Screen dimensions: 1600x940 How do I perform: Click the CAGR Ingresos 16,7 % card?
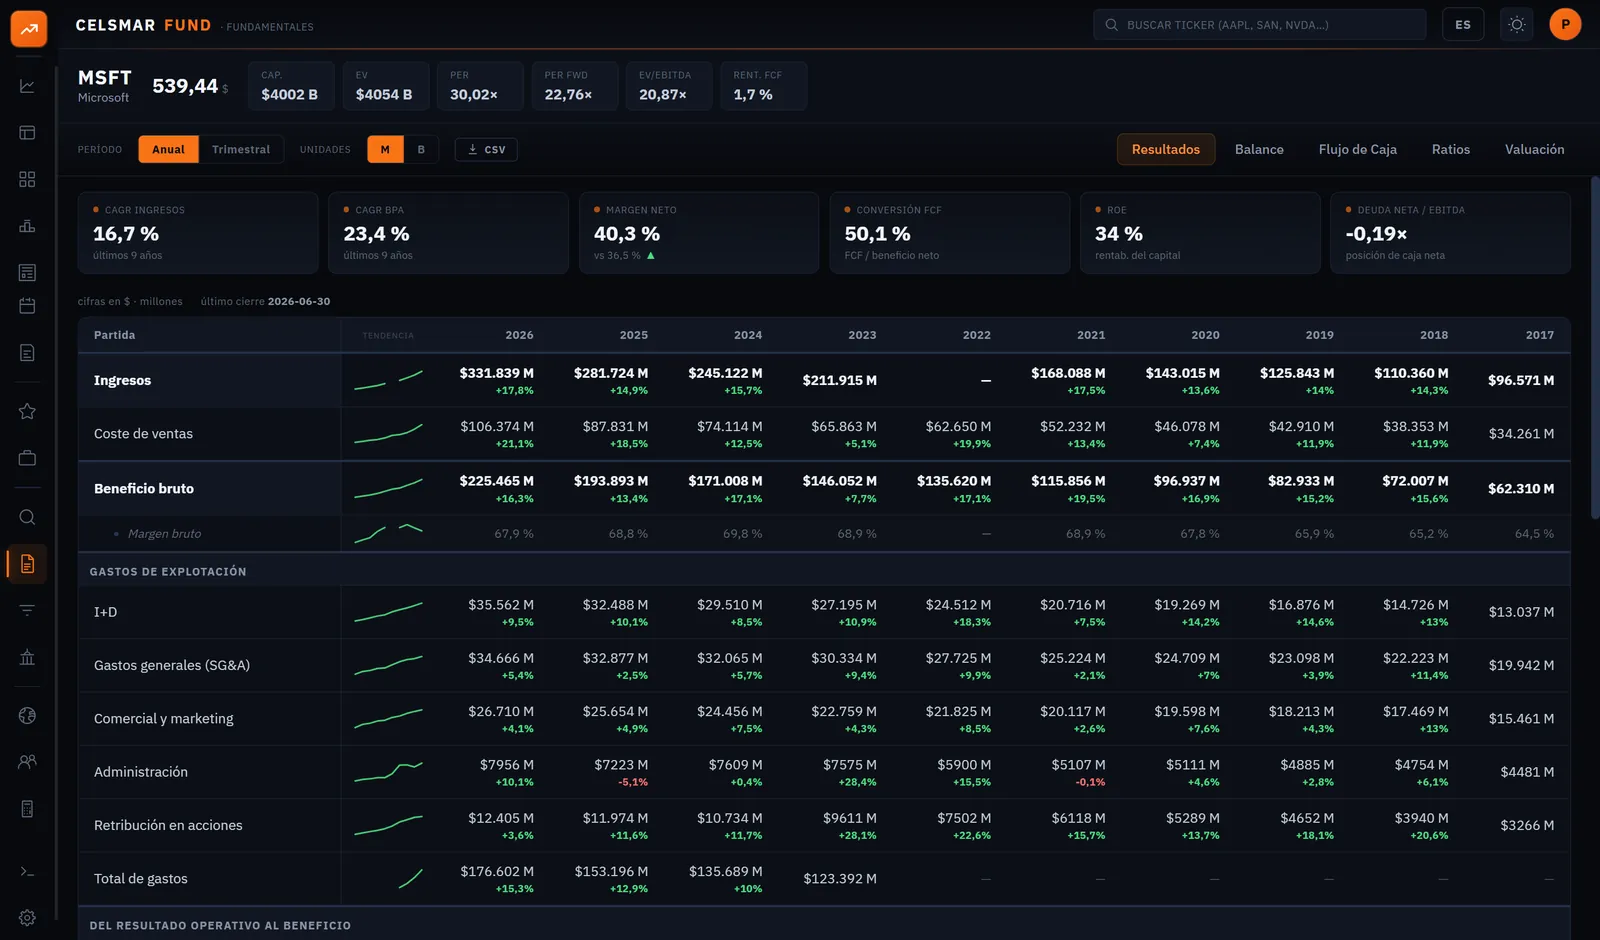[x=198, y=233]
